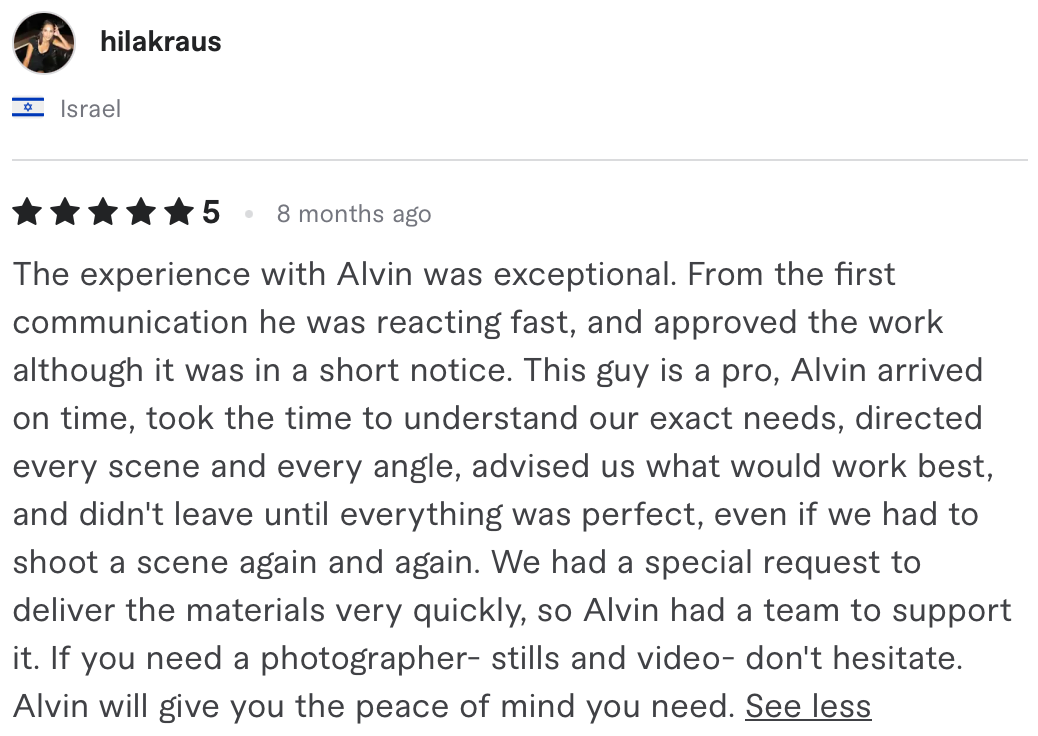The image size is (1038, 736).
Task: Click the phrase 'don't hesitate' in the review
Action: pyautogui.click(x=851, y=659)
